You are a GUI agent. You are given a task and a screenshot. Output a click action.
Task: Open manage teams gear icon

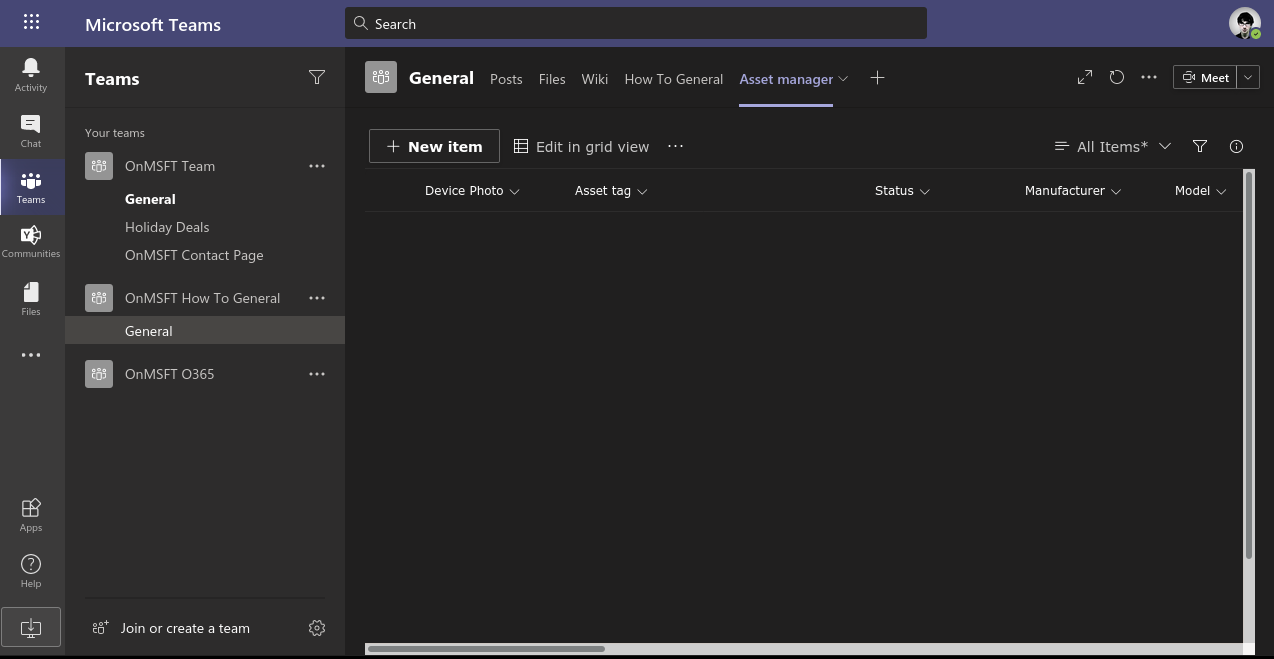(317, 628)
